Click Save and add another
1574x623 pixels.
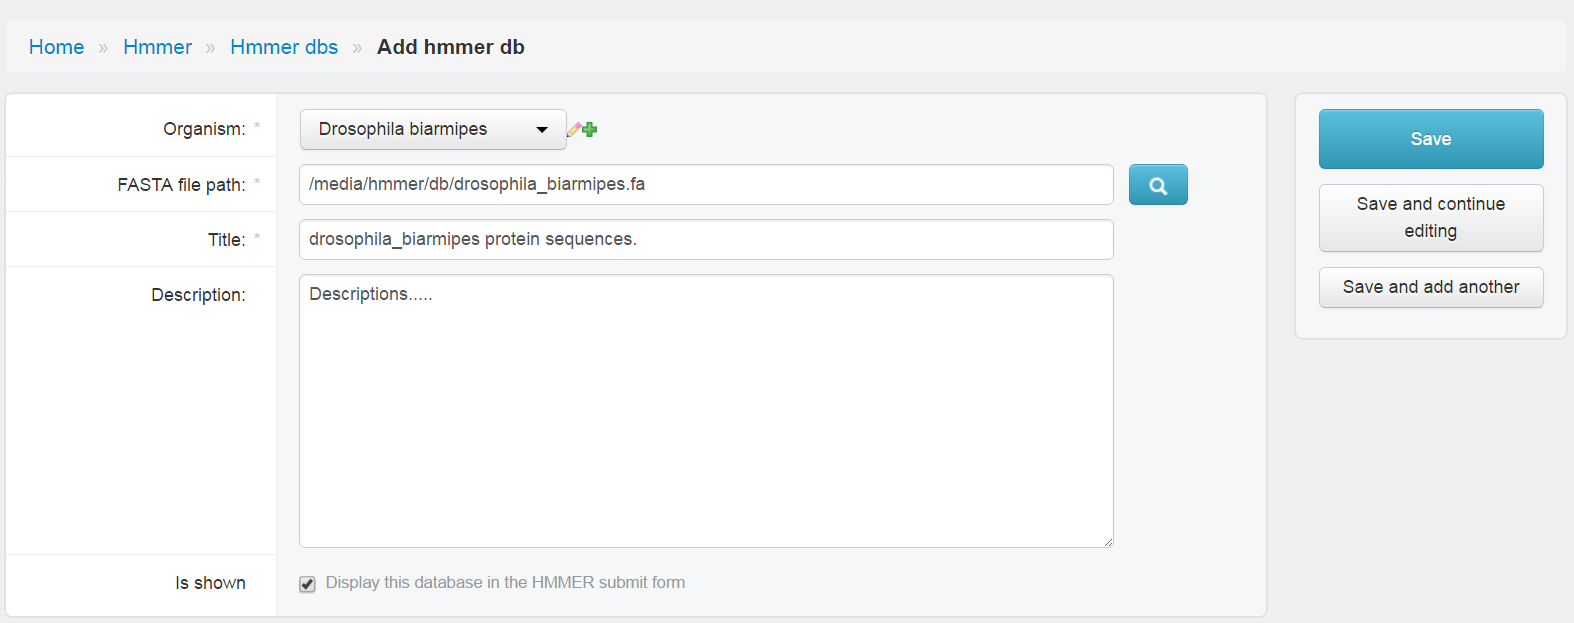1431,287
